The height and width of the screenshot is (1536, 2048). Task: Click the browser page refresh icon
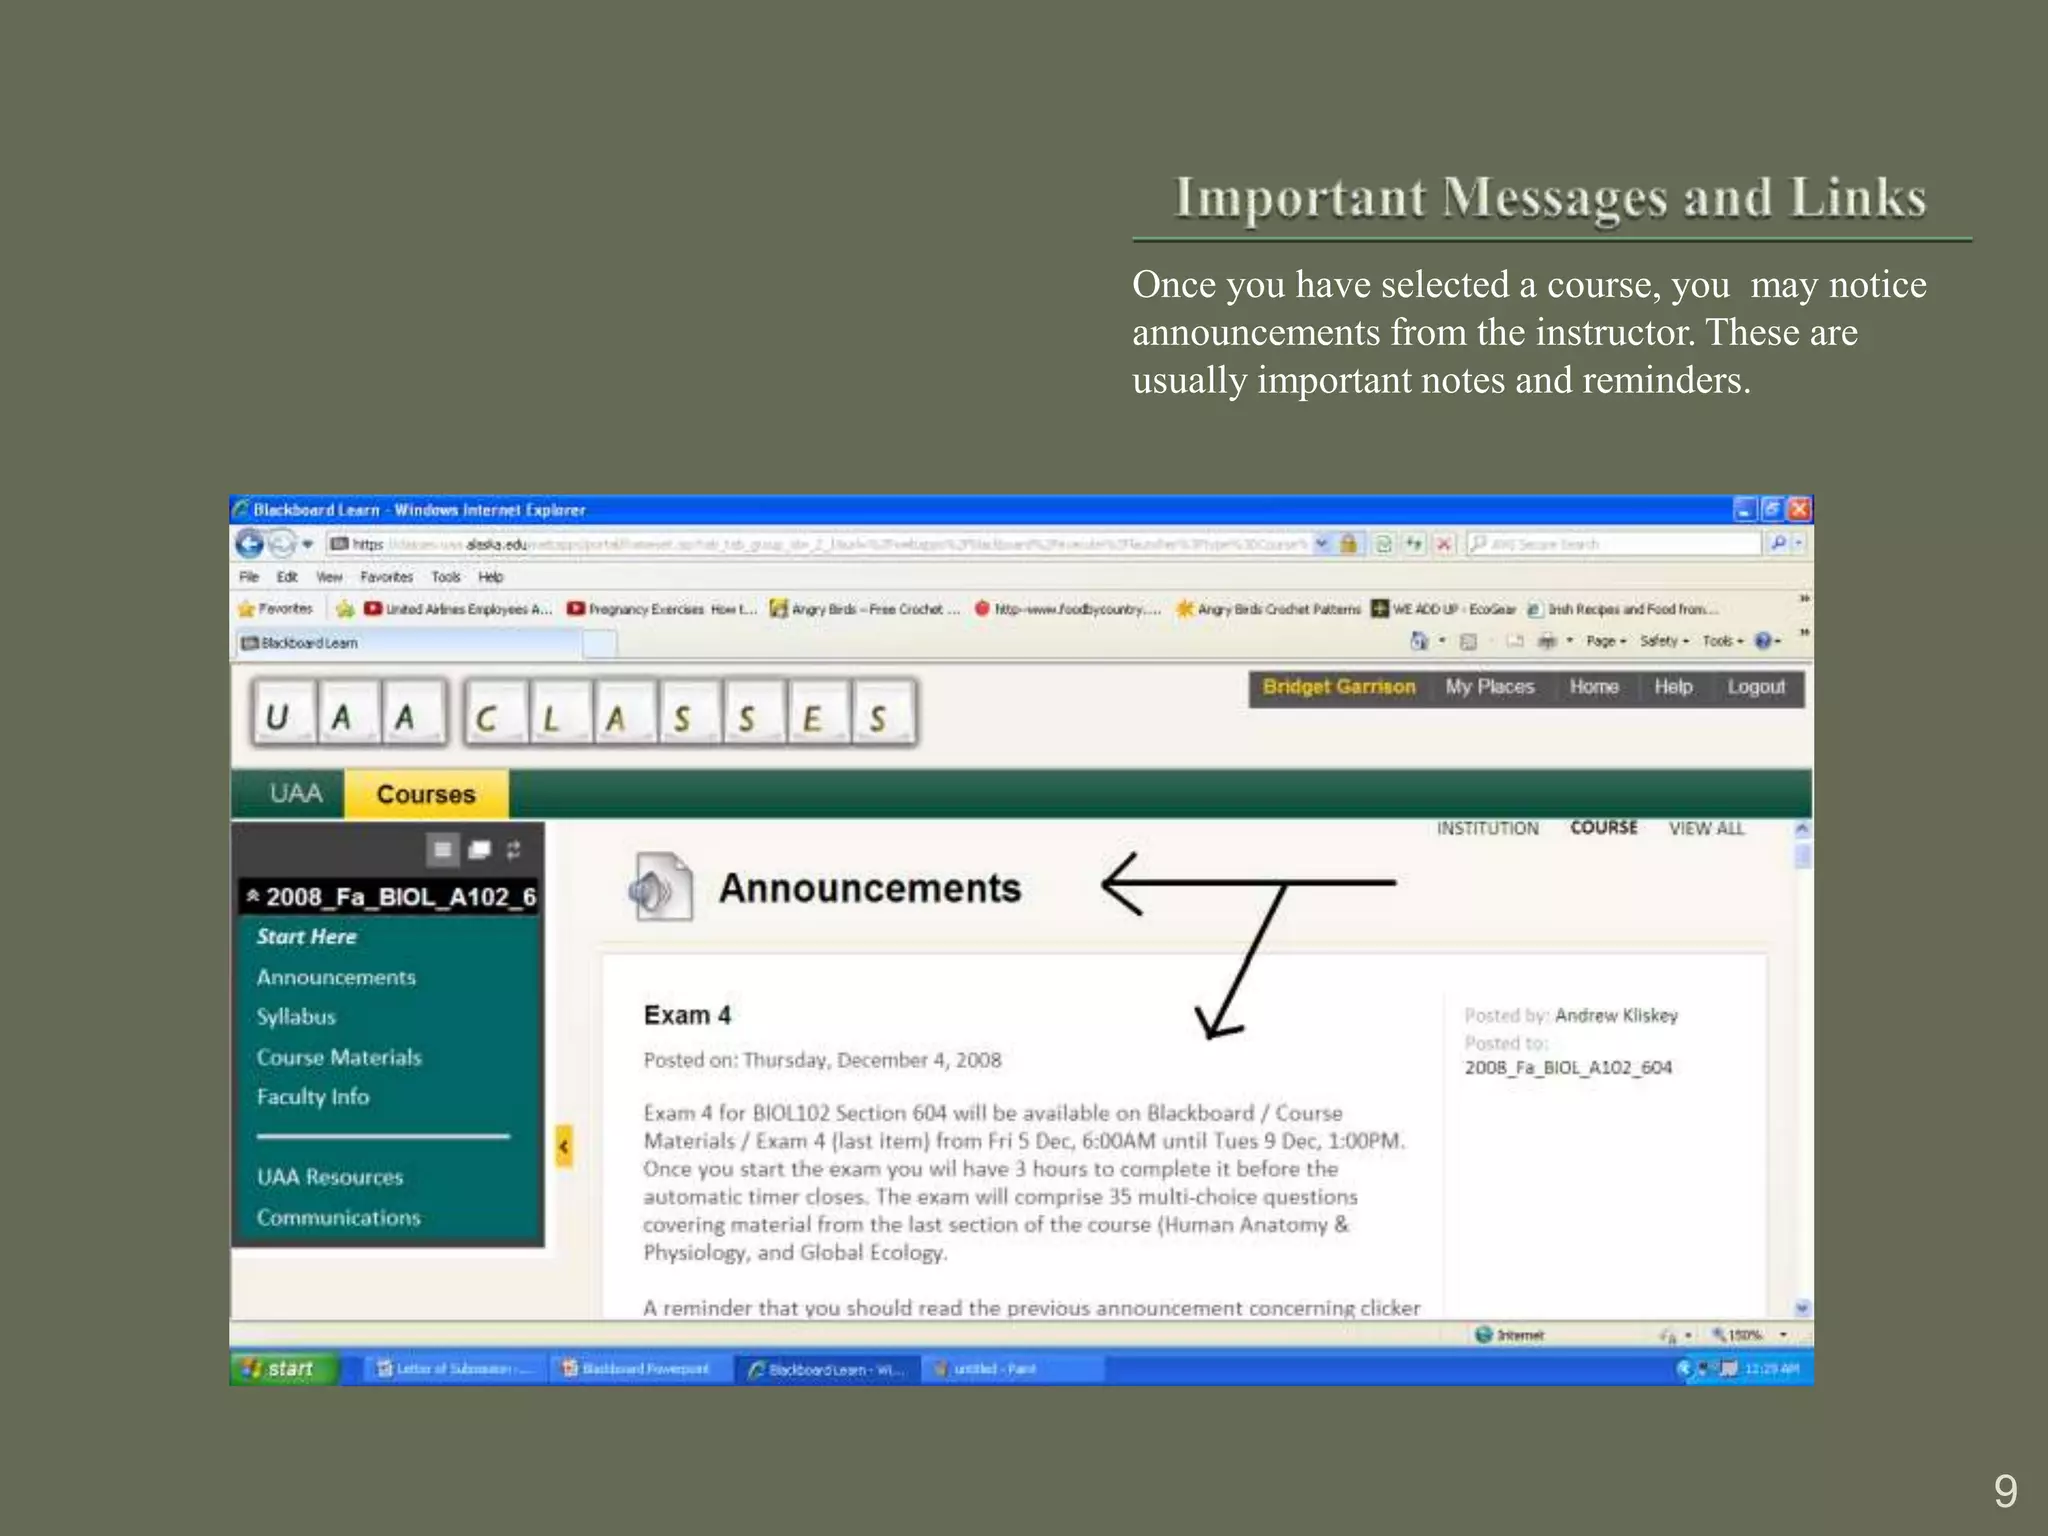[1384, 544]
